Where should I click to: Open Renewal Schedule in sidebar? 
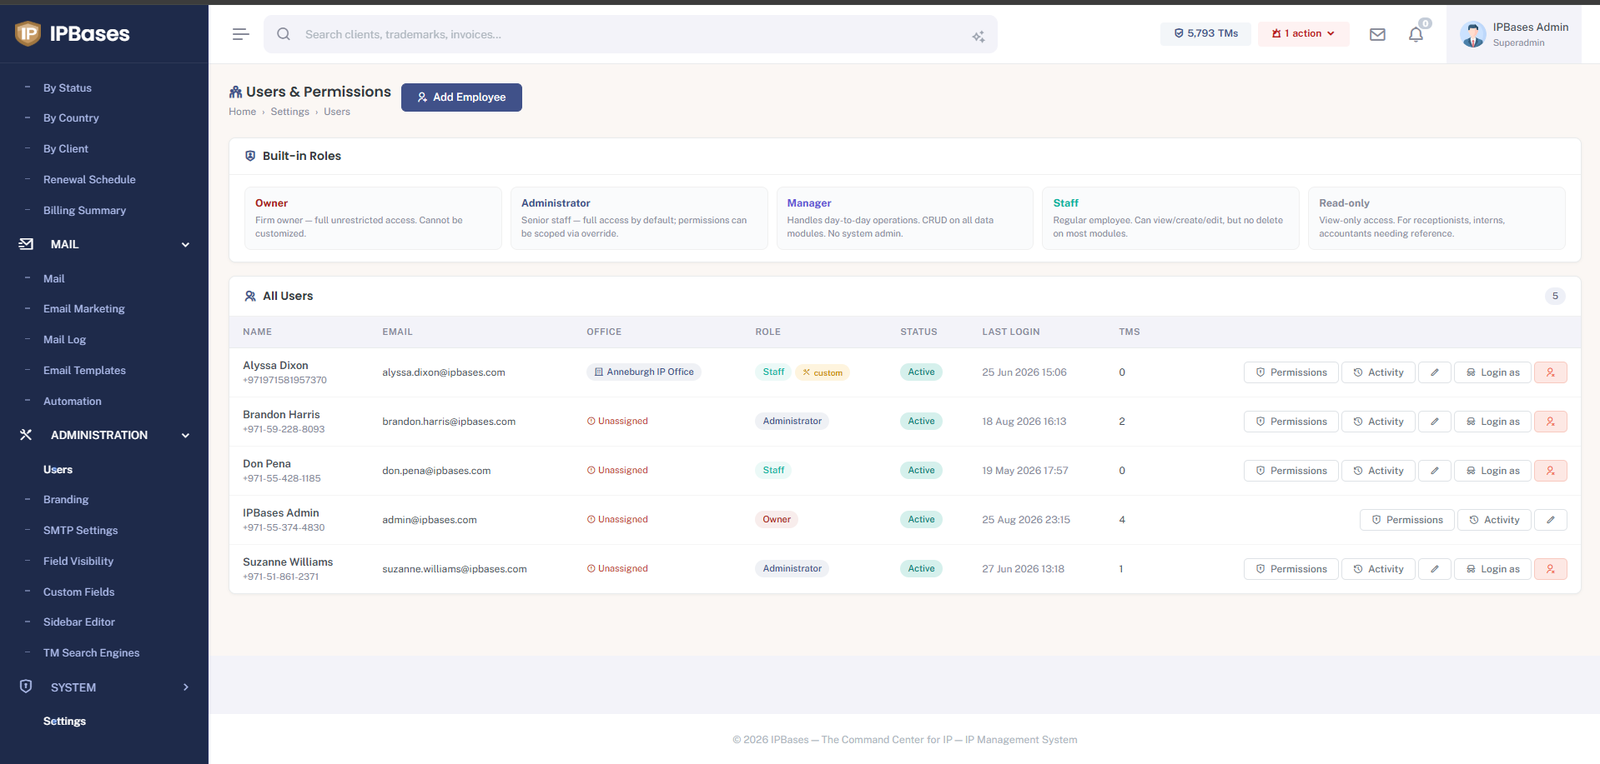coord(89,180)
